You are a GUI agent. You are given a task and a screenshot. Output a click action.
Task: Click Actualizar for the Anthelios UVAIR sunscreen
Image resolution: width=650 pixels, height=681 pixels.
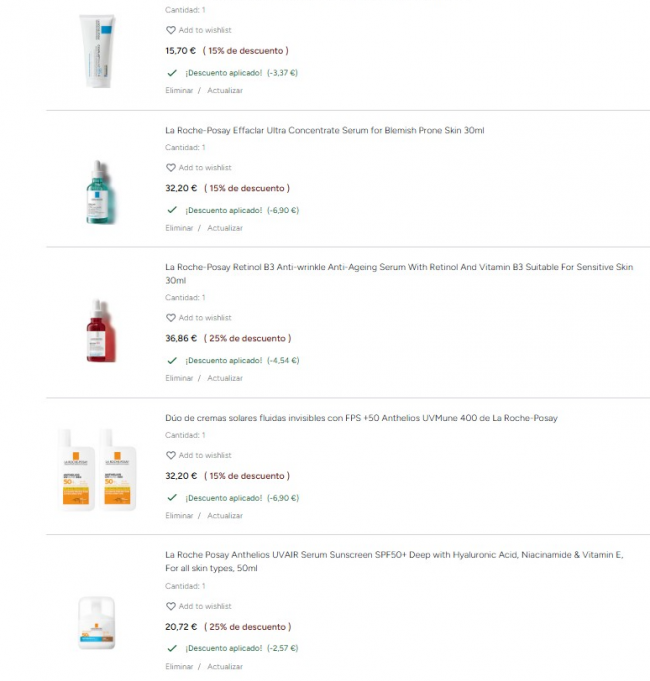point(225,666)
